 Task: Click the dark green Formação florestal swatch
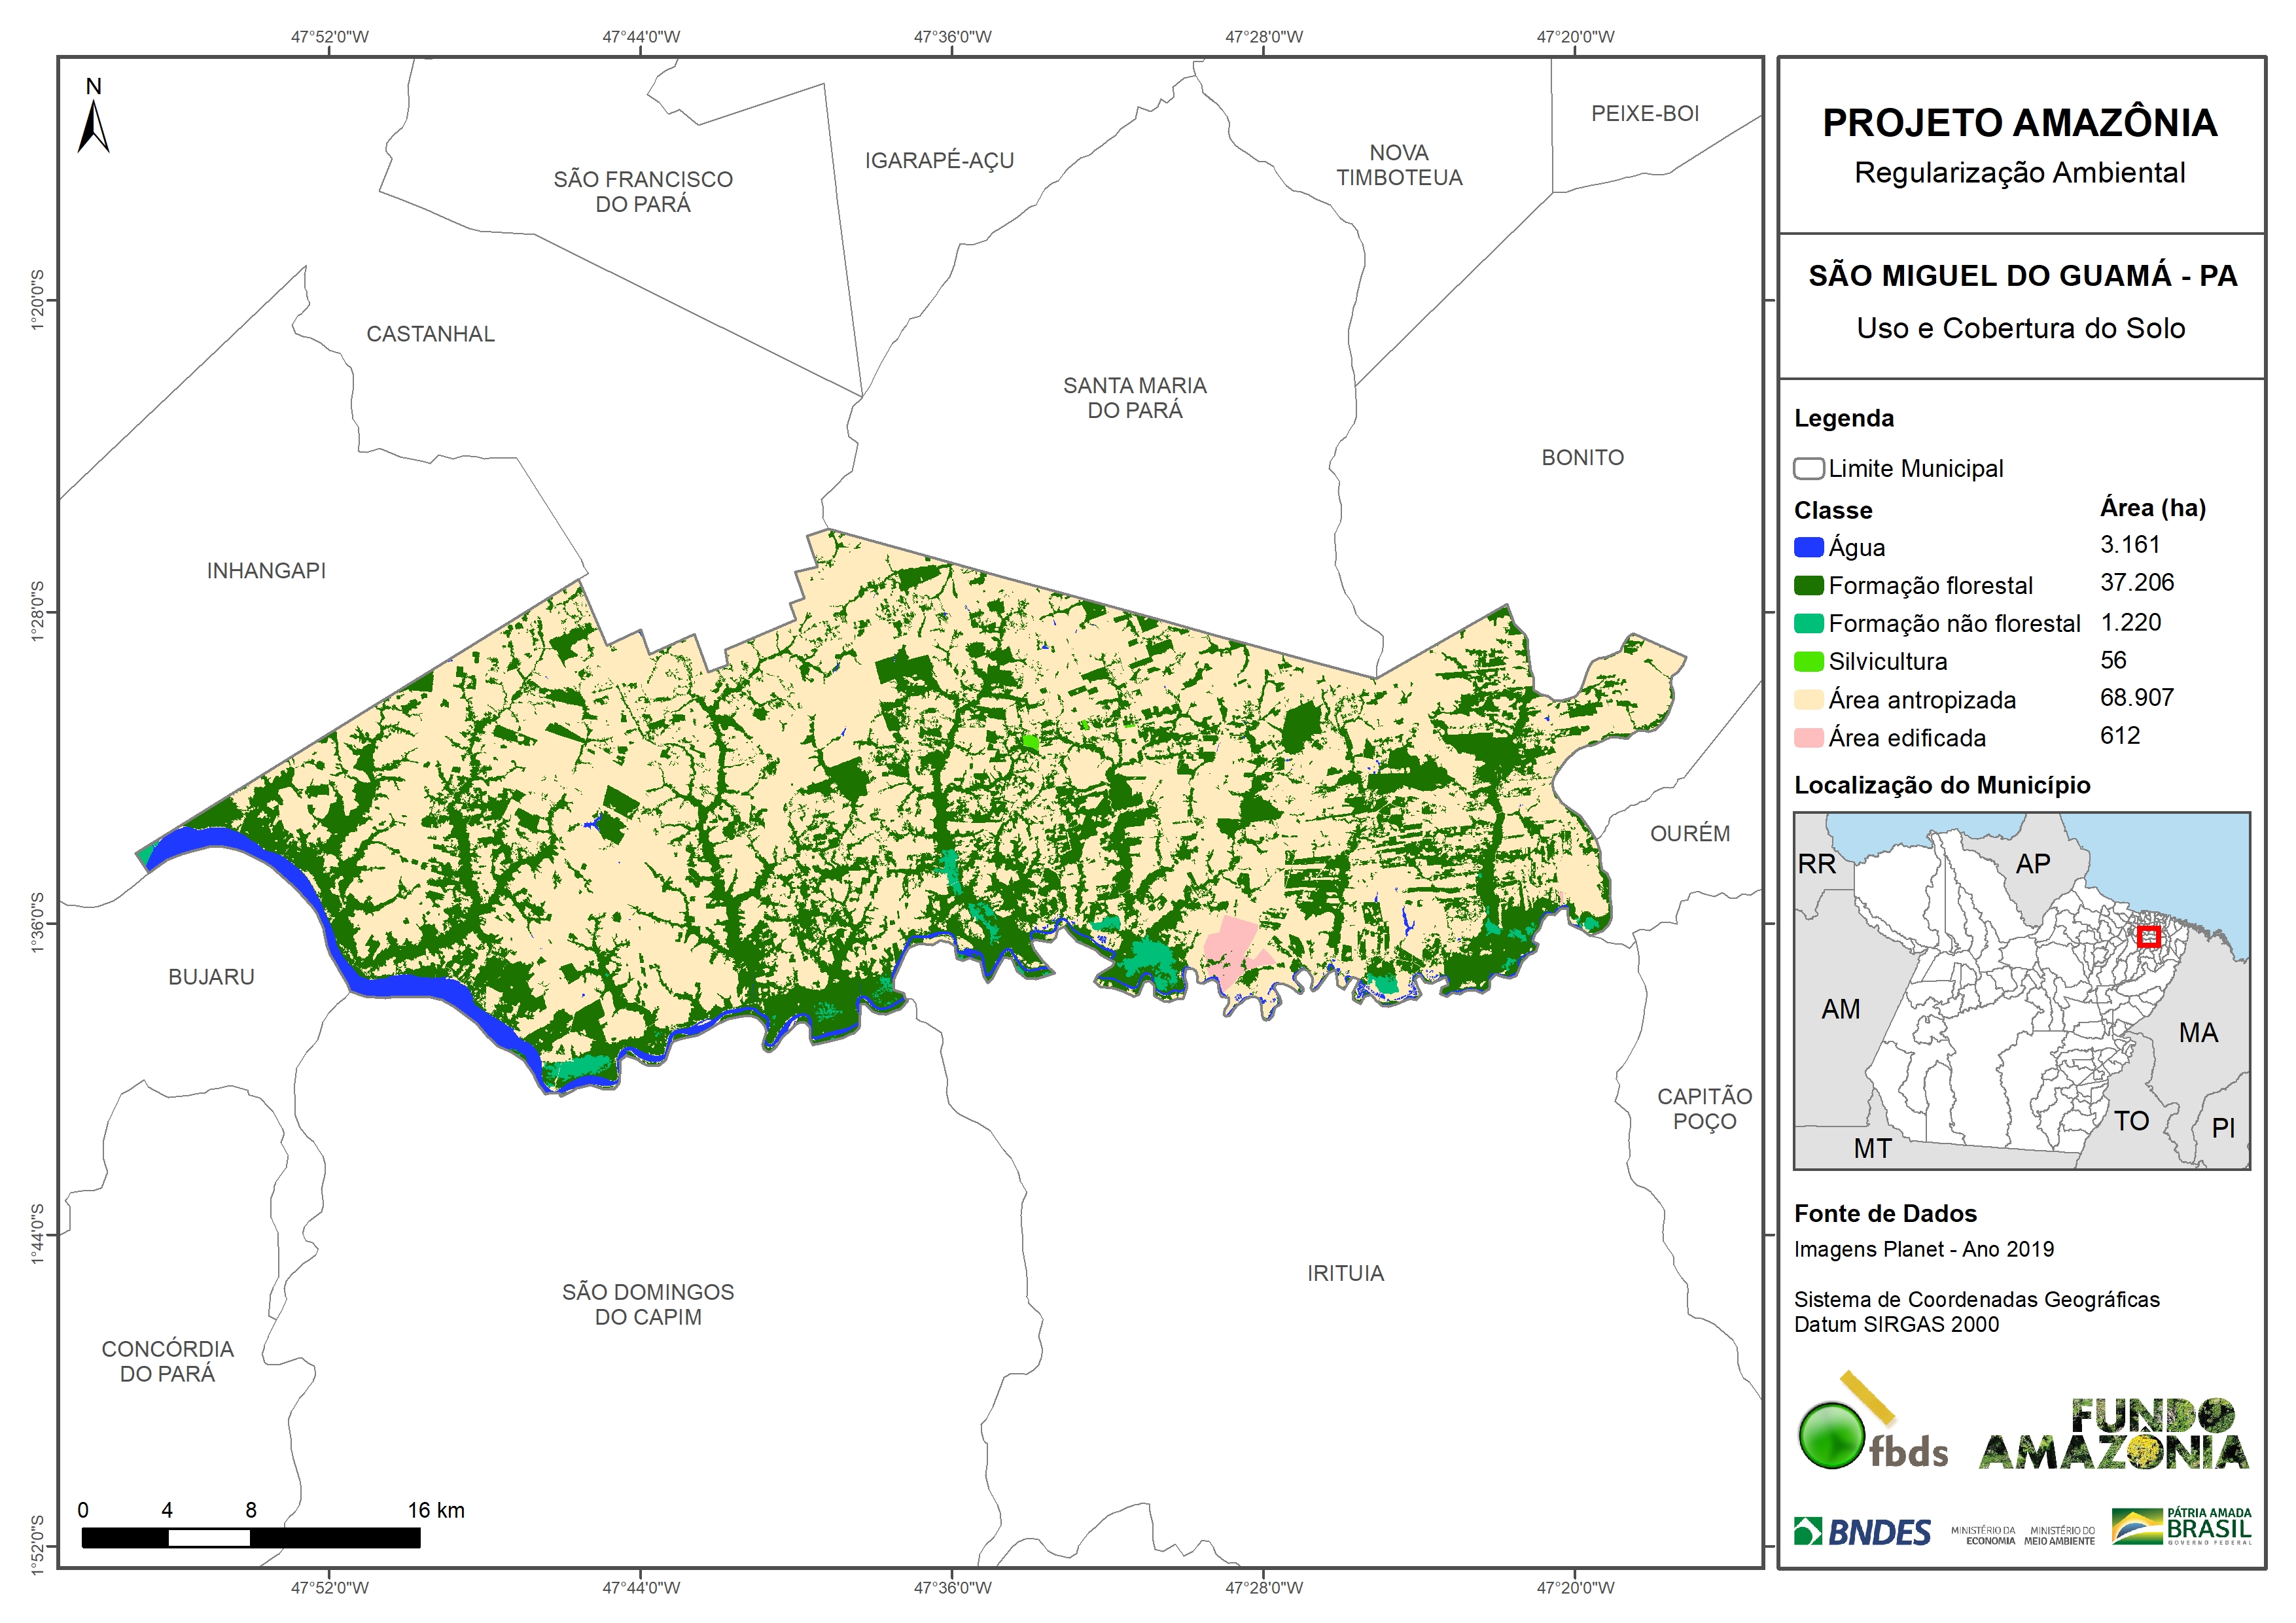pos(1808,586)
